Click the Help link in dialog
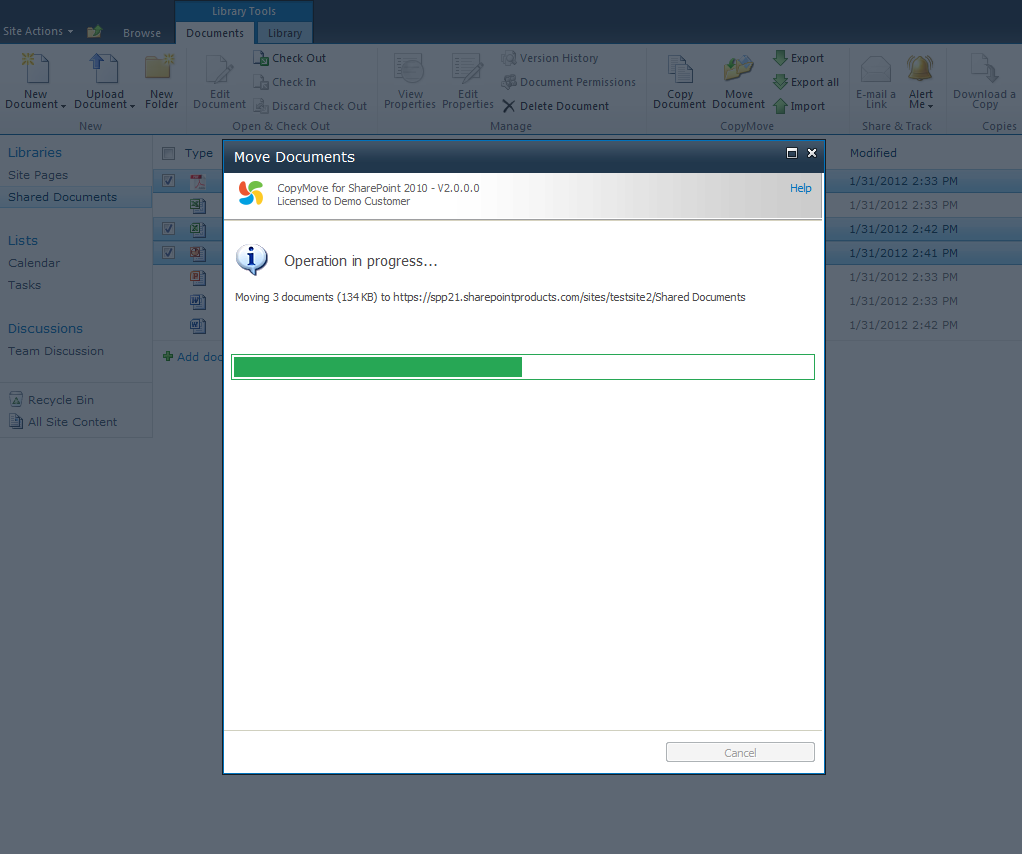The image size is (1022, 854). [x=800, y=188]
